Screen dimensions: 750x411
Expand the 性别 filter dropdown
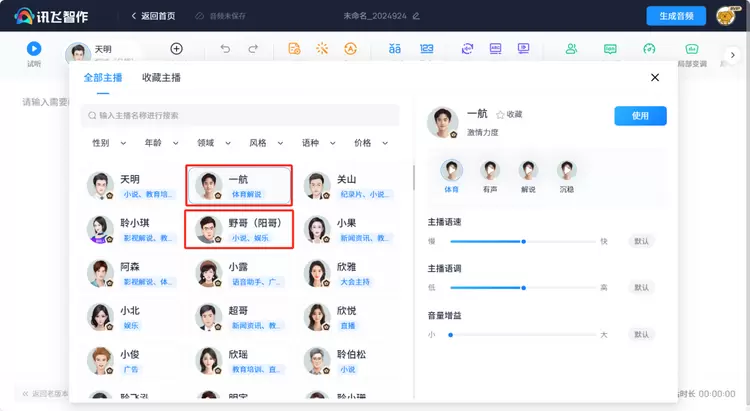click(105, 143)
